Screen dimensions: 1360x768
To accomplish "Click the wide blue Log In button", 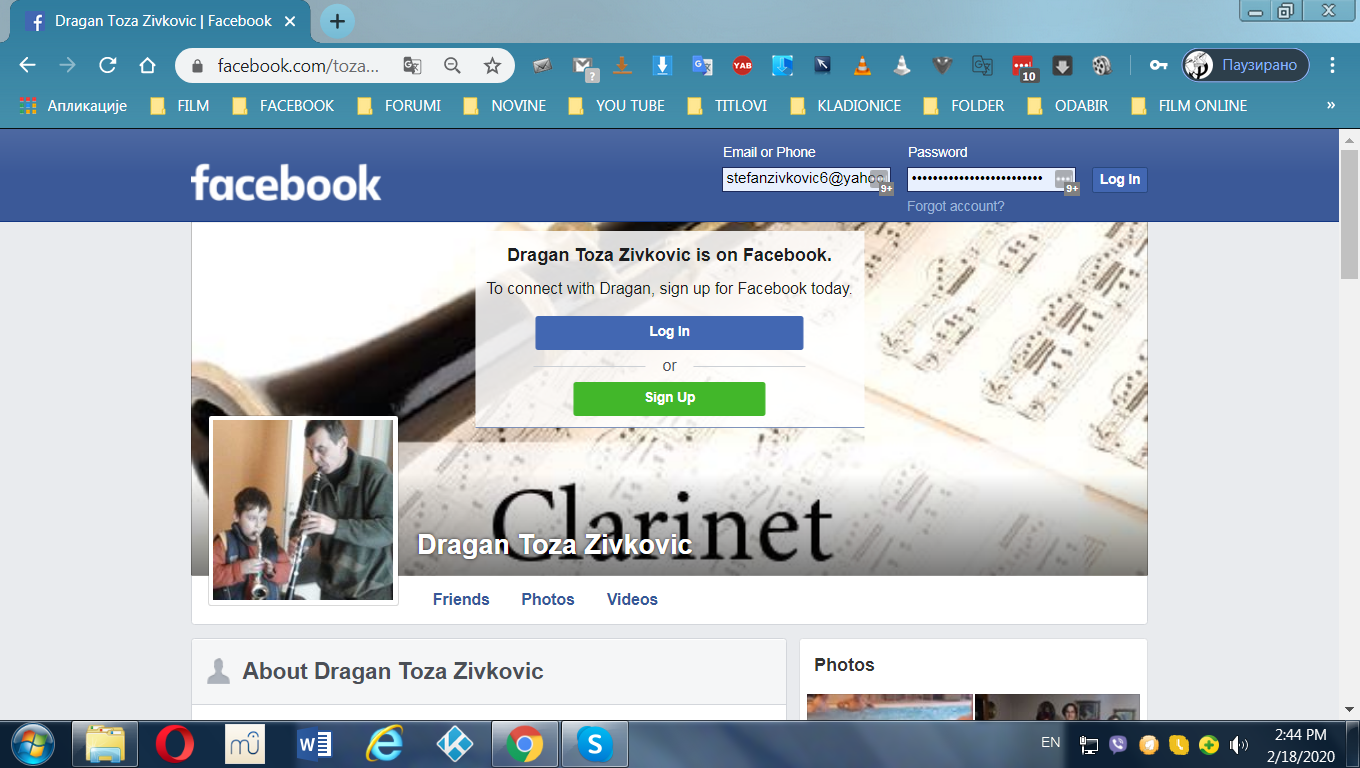I will (x=669, y=332).
